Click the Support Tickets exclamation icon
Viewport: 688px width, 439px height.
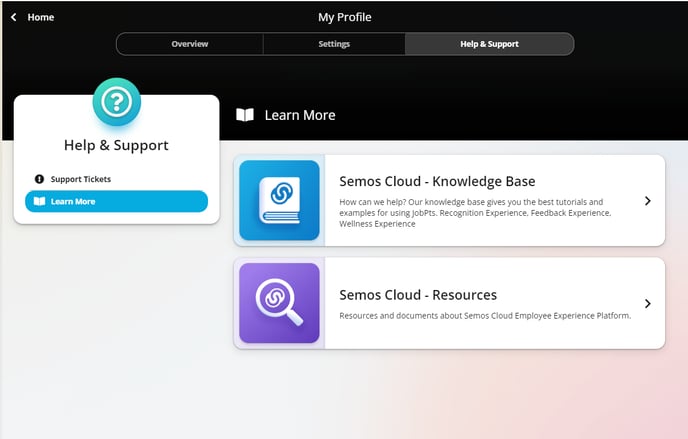tap(39, 179)
